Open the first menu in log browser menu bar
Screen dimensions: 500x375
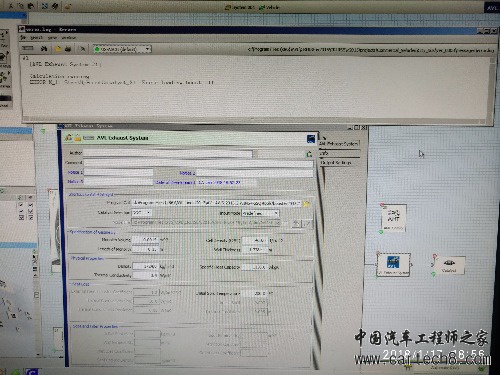tap(23, 38)
